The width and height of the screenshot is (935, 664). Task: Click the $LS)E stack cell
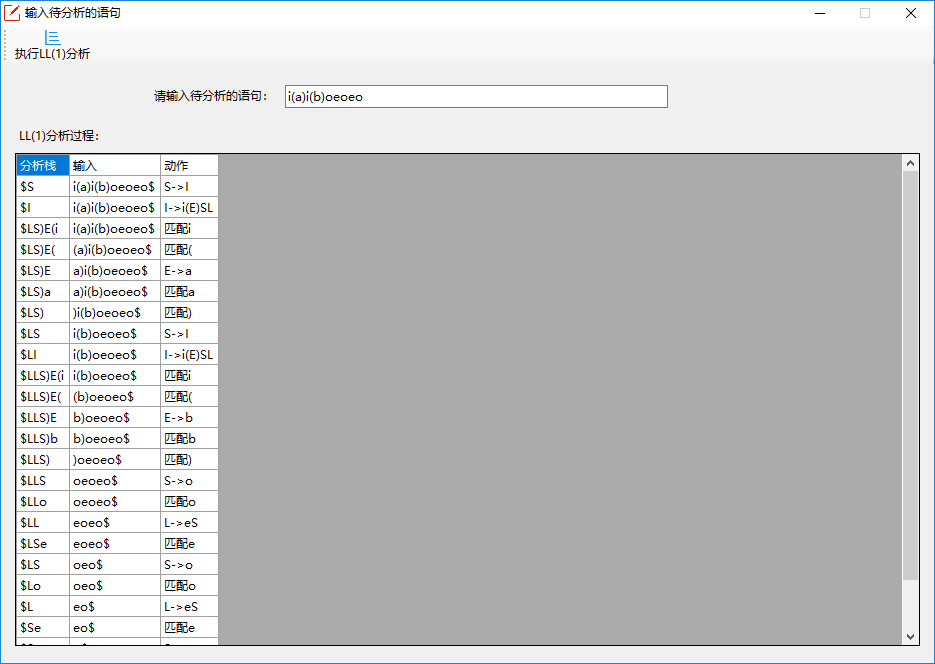[43, 271]
